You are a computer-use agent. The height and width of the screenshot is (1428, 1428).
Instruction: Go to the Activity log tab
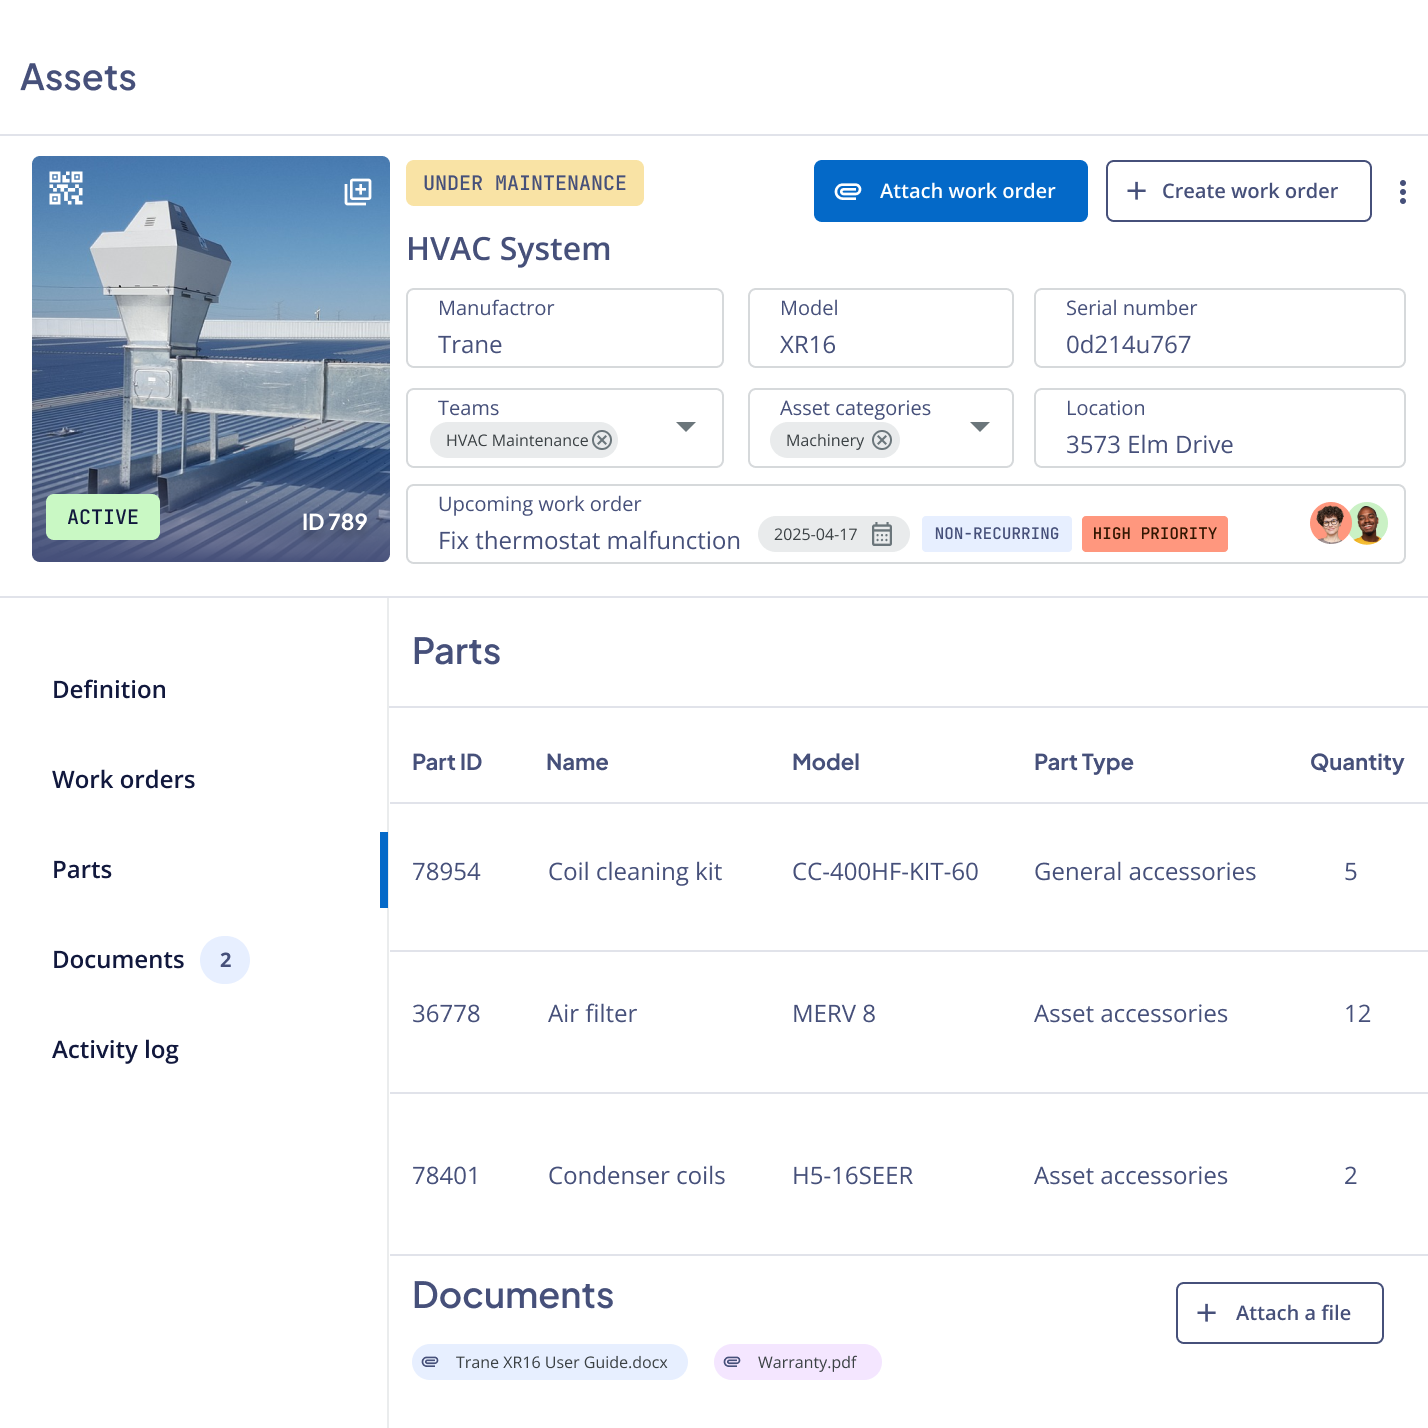tap(115, 1050)
